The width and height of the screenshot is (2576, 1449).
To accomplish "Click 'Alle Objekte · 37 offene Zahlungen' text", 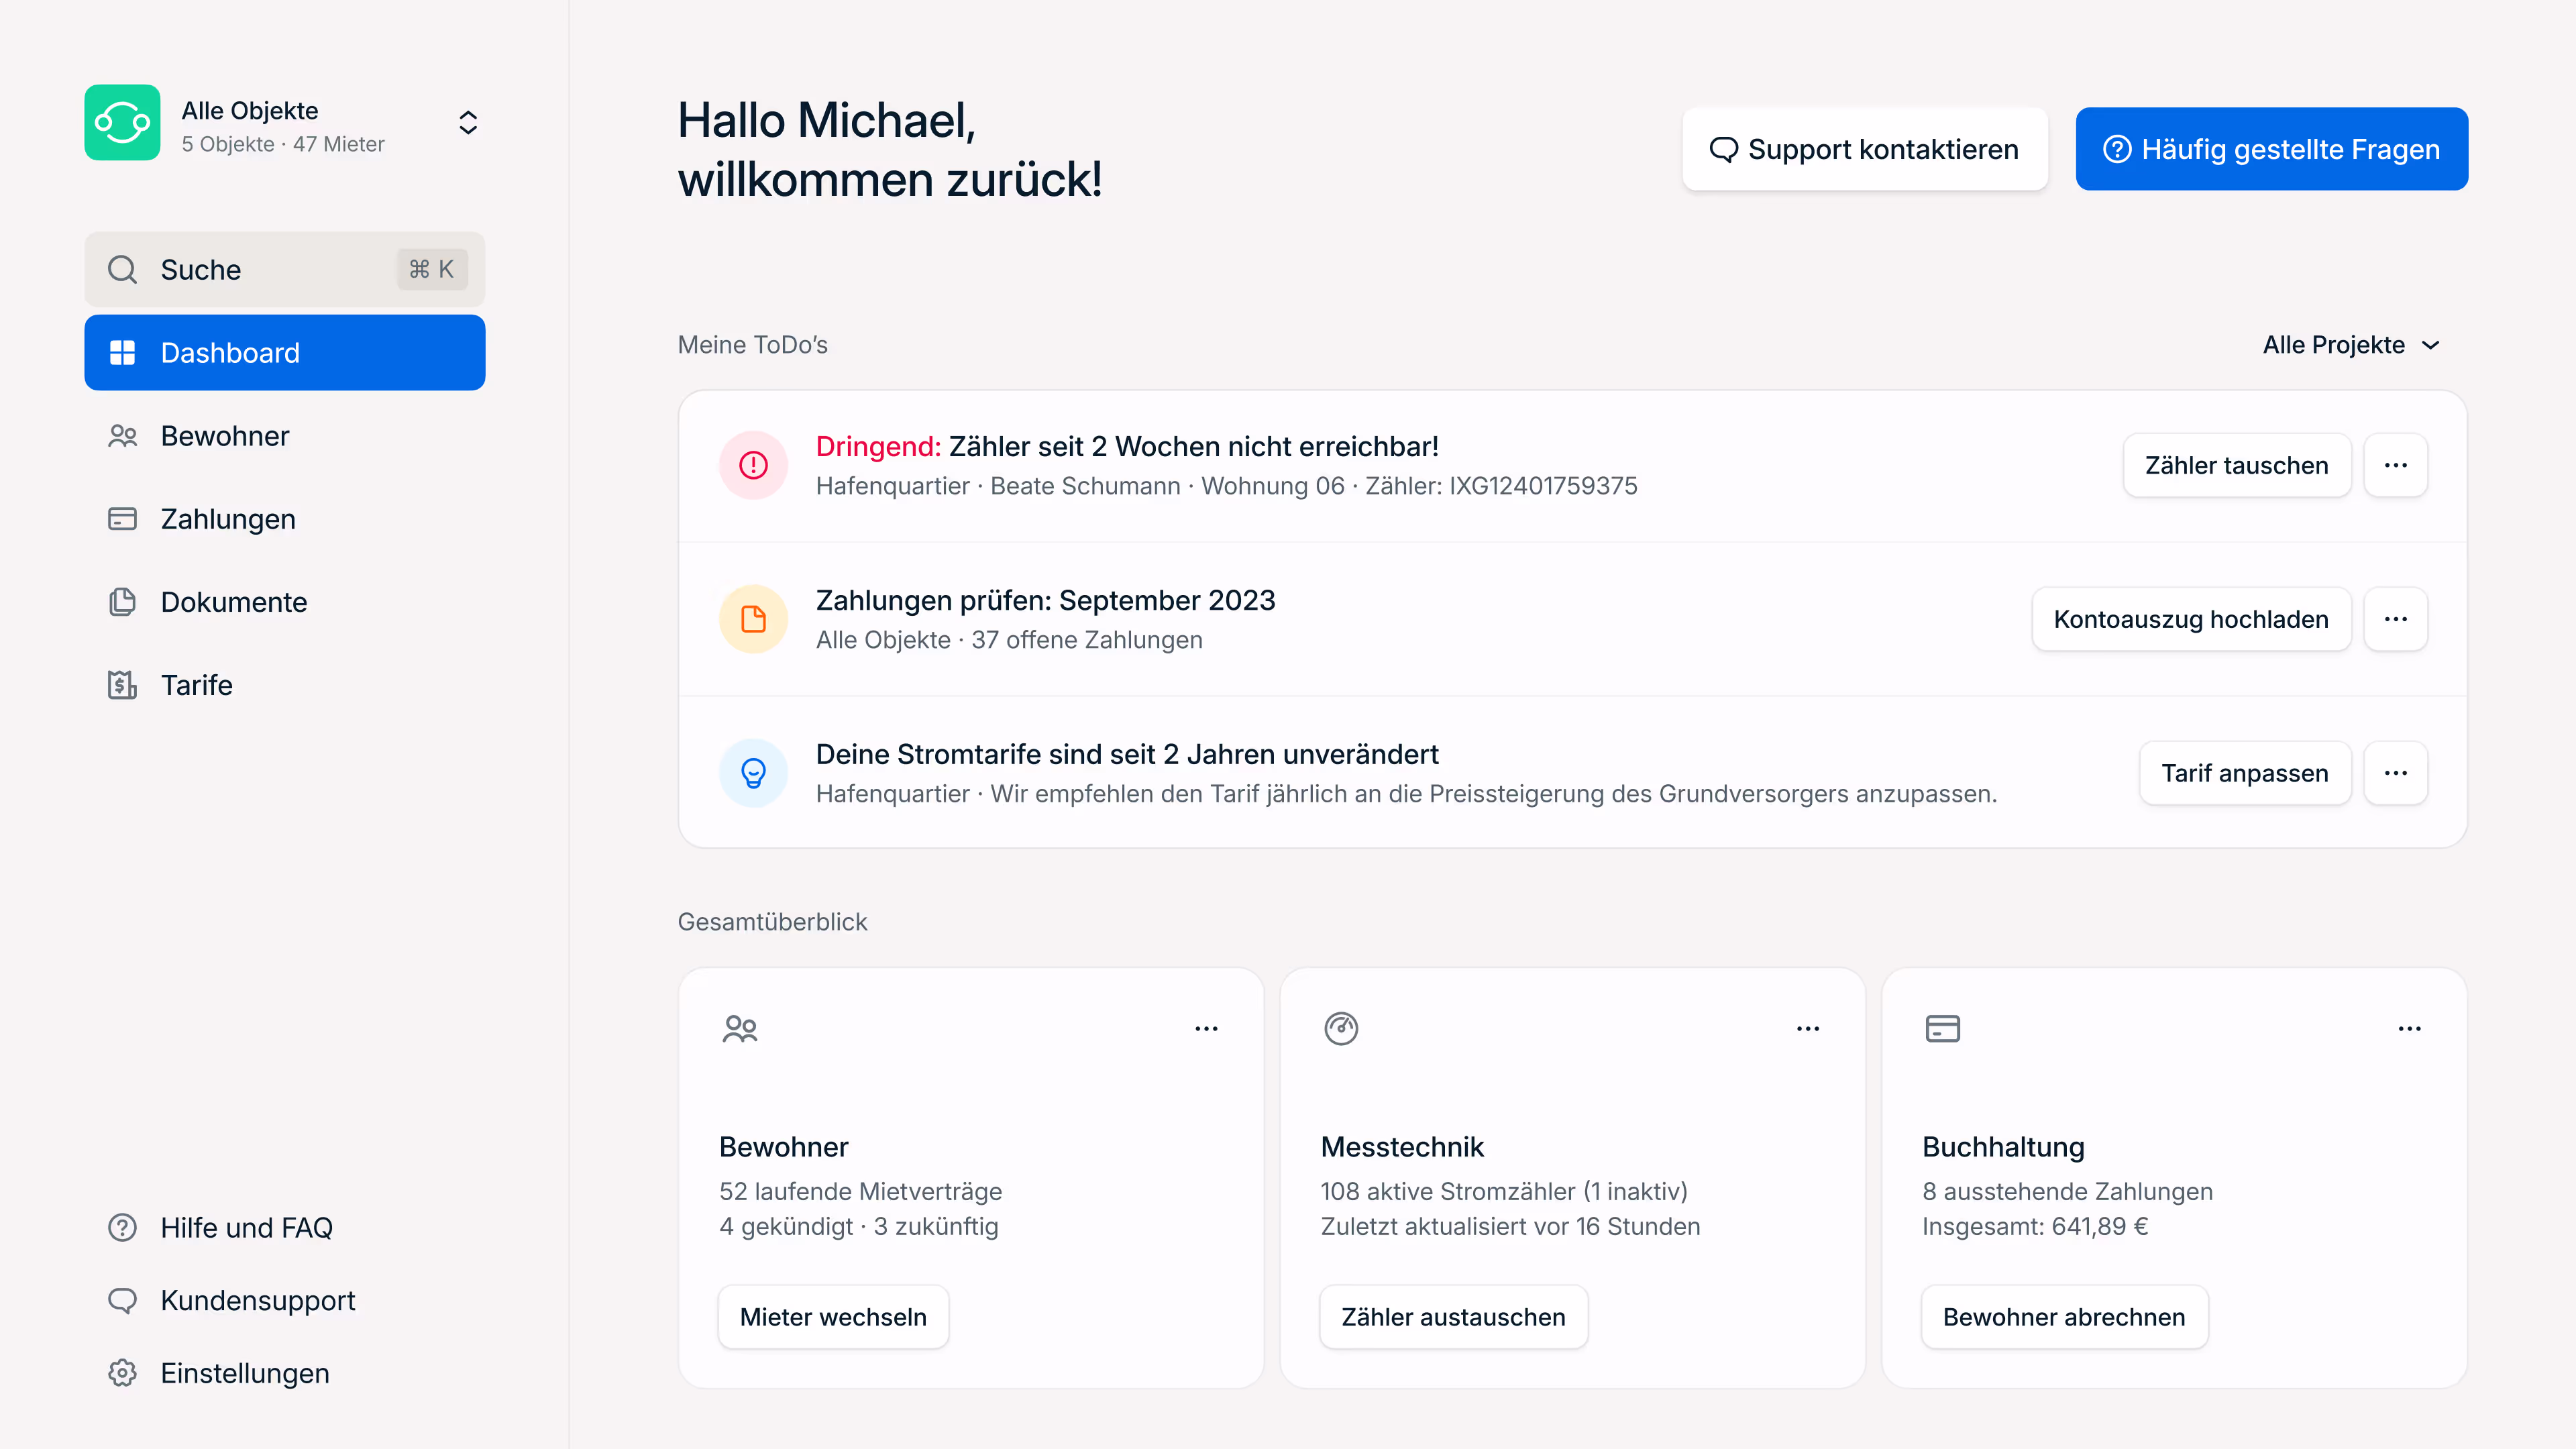I will click(1009, 640).
